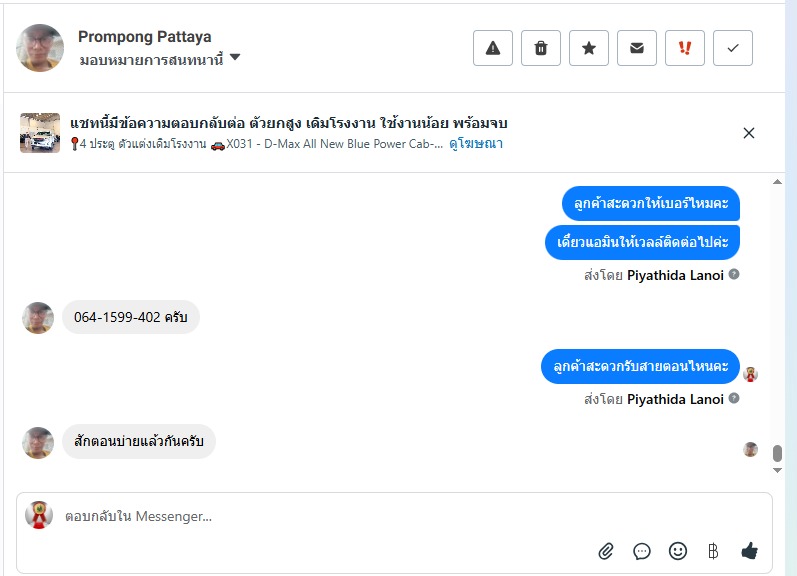Attach a file with paperclip icon
The width and height of the screenshot is (797, 576).
pyautogui.click(x=606, y=551)
